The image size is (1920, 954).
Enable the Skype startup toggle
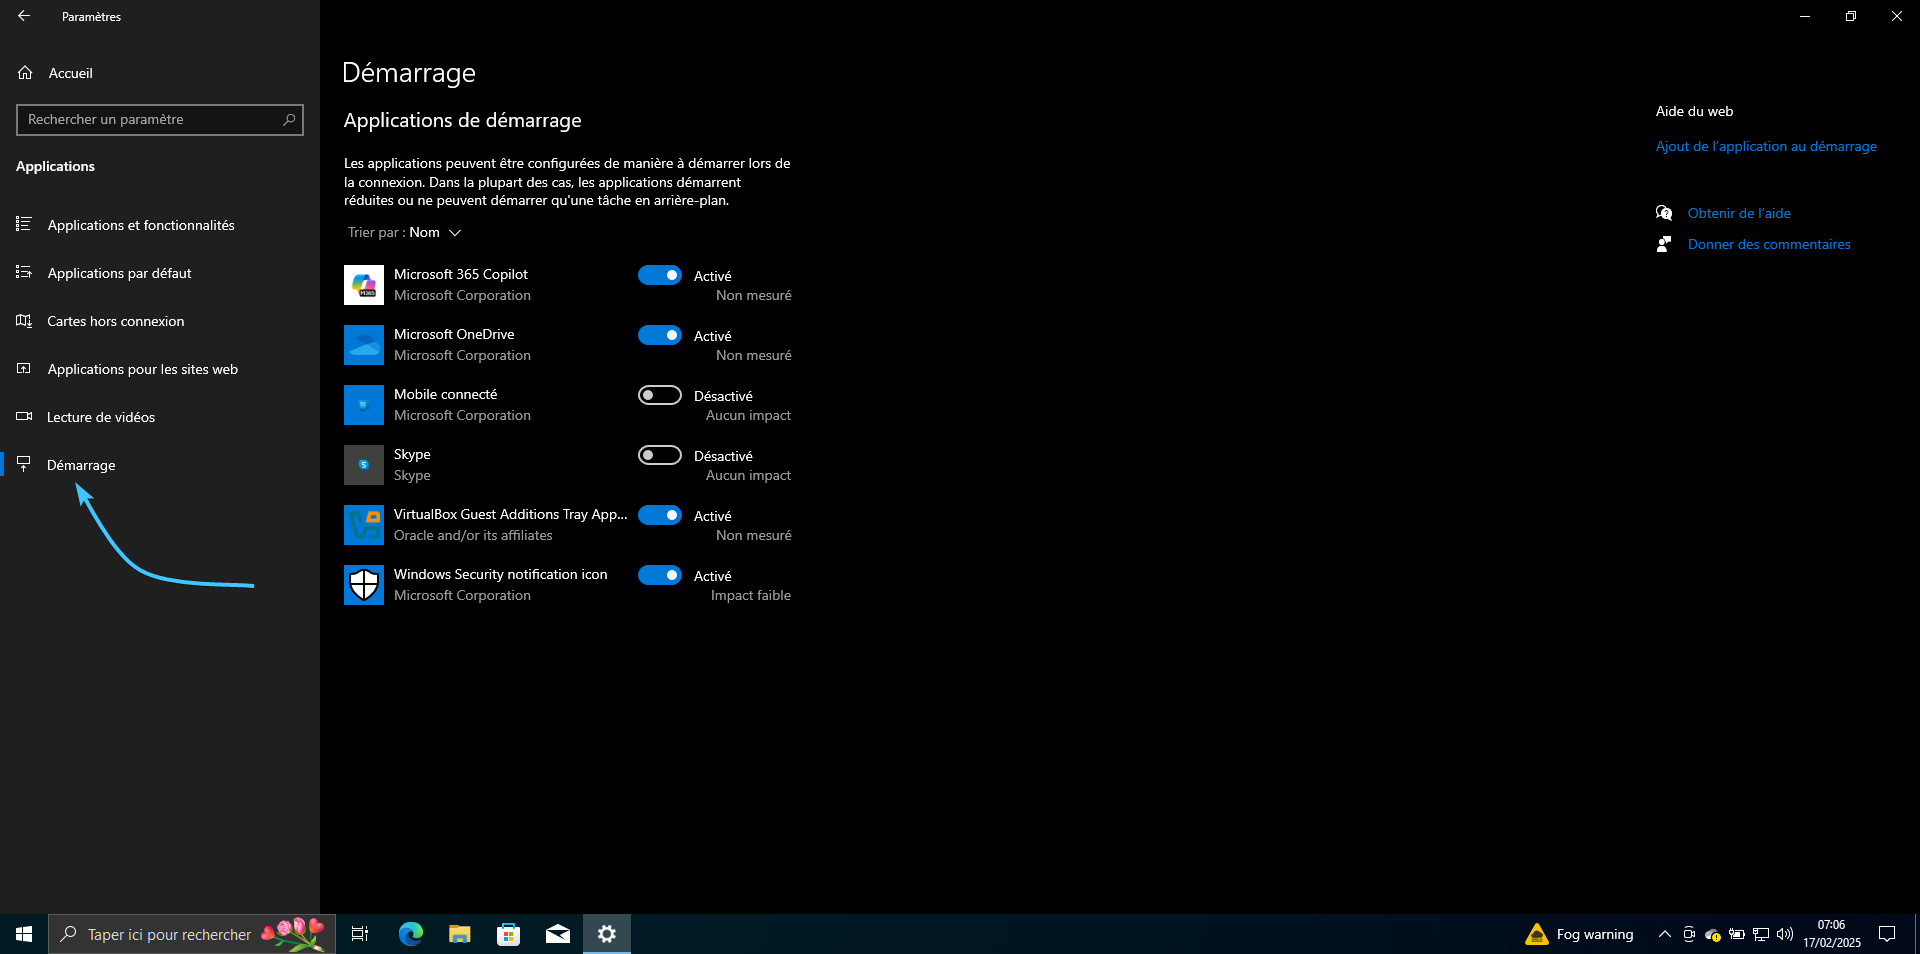pos(660,455)
